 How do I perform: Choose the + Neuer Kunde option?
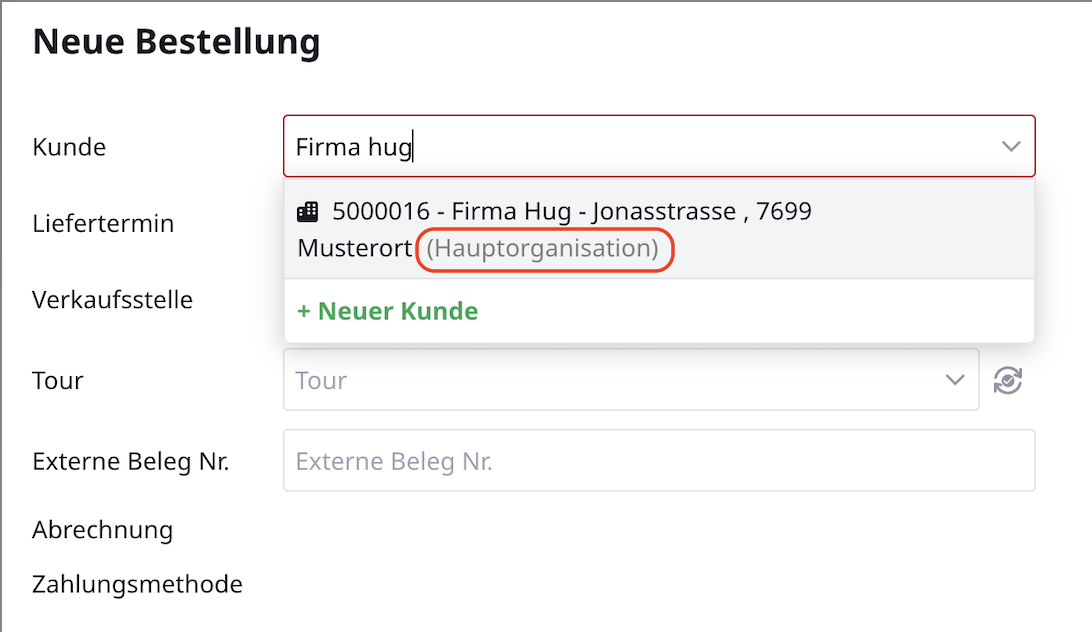point(388,311)
